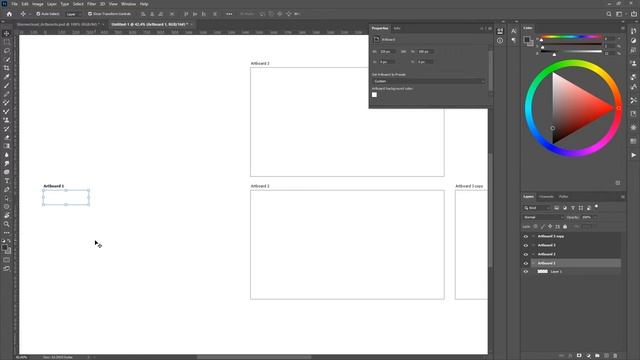Screen dimensions: 640x360
Task: Switch to the Channels tab
Action: (546, 197)
